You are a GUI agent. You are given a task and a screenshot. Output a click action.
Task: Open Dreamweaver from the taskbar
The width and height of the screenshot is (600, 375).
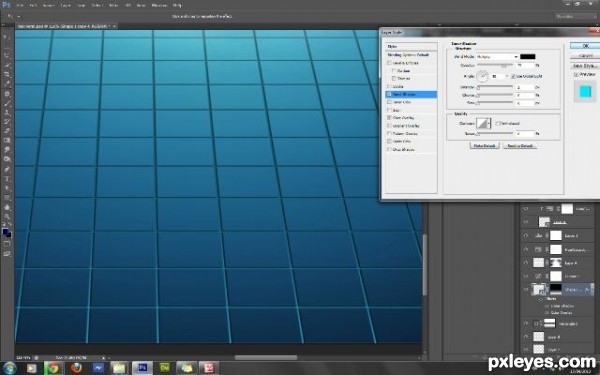pos(165,368)
